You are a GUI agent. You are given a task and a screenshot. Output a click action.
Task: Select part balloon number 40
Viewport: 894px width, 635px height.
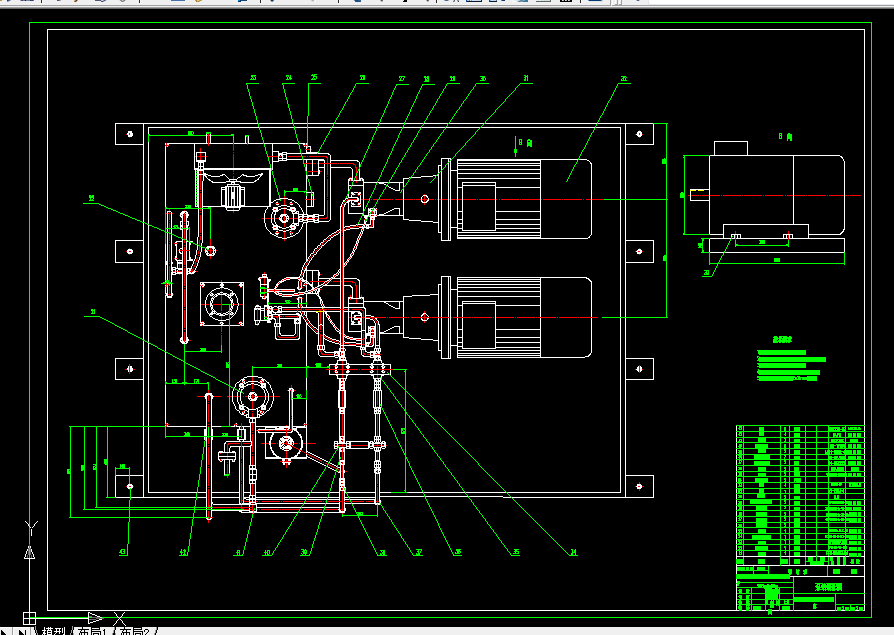[267, 552]
